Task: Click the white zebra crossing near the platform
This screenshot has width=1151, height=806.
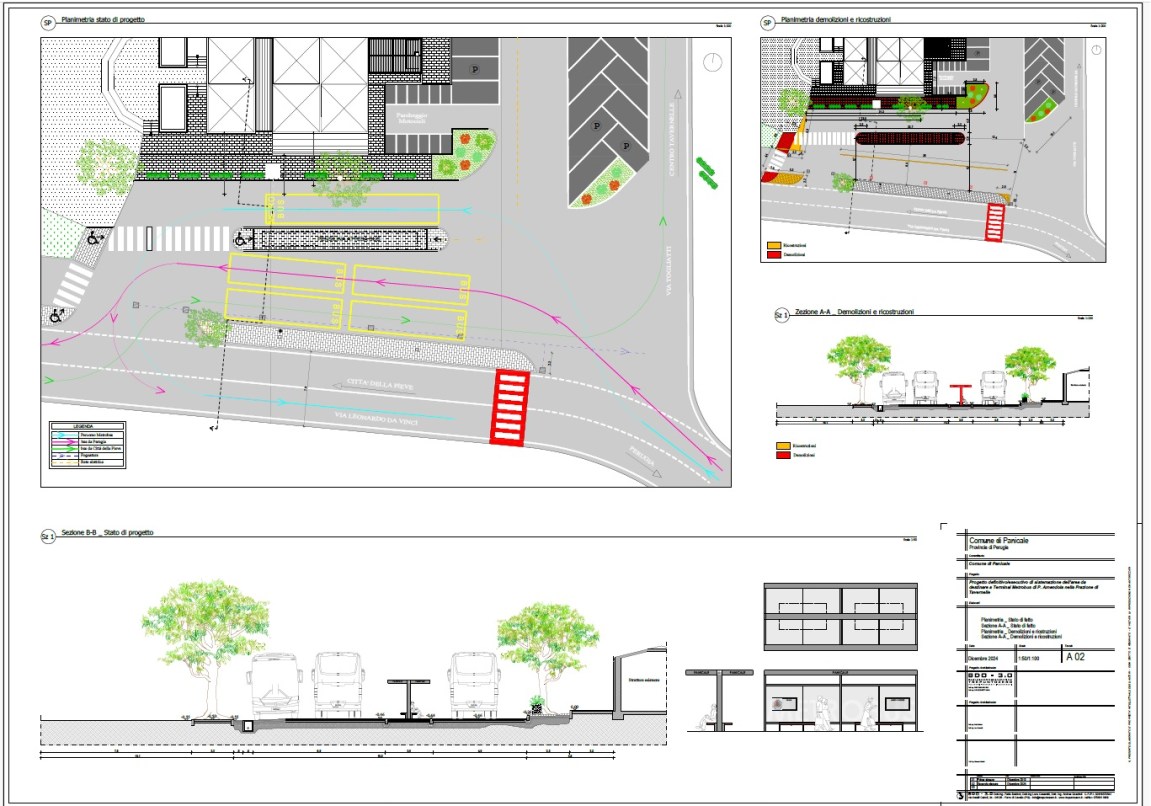Action: click(x=168, y=239)
